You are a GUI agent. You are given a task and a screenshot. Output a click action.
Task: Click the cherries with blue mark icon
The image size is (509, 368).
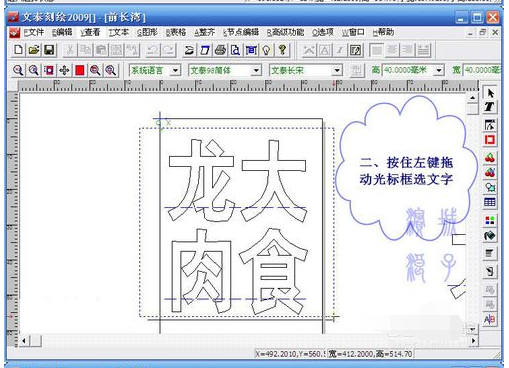[x=490, y=173]
